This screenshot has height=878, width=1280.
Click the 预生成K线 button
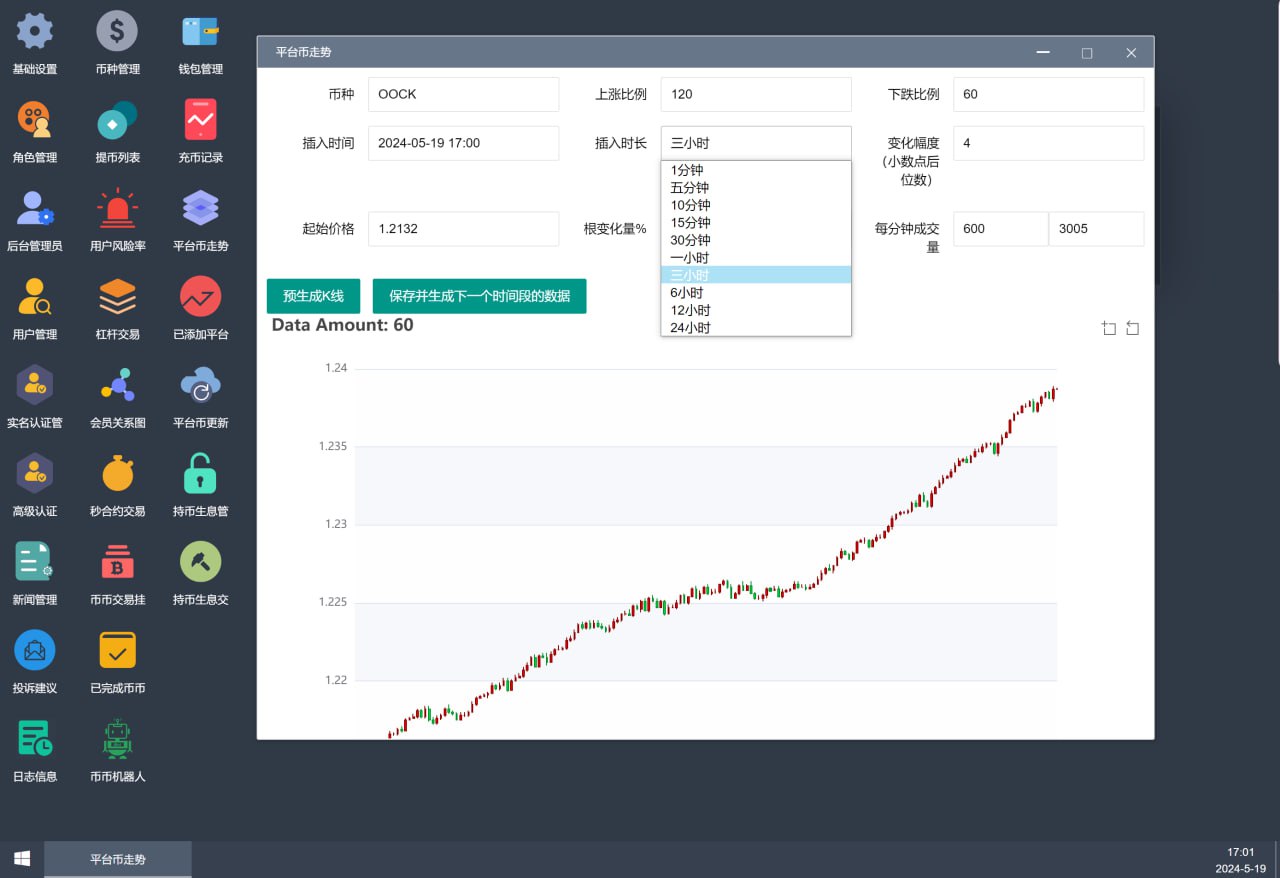tap(313, 296)
